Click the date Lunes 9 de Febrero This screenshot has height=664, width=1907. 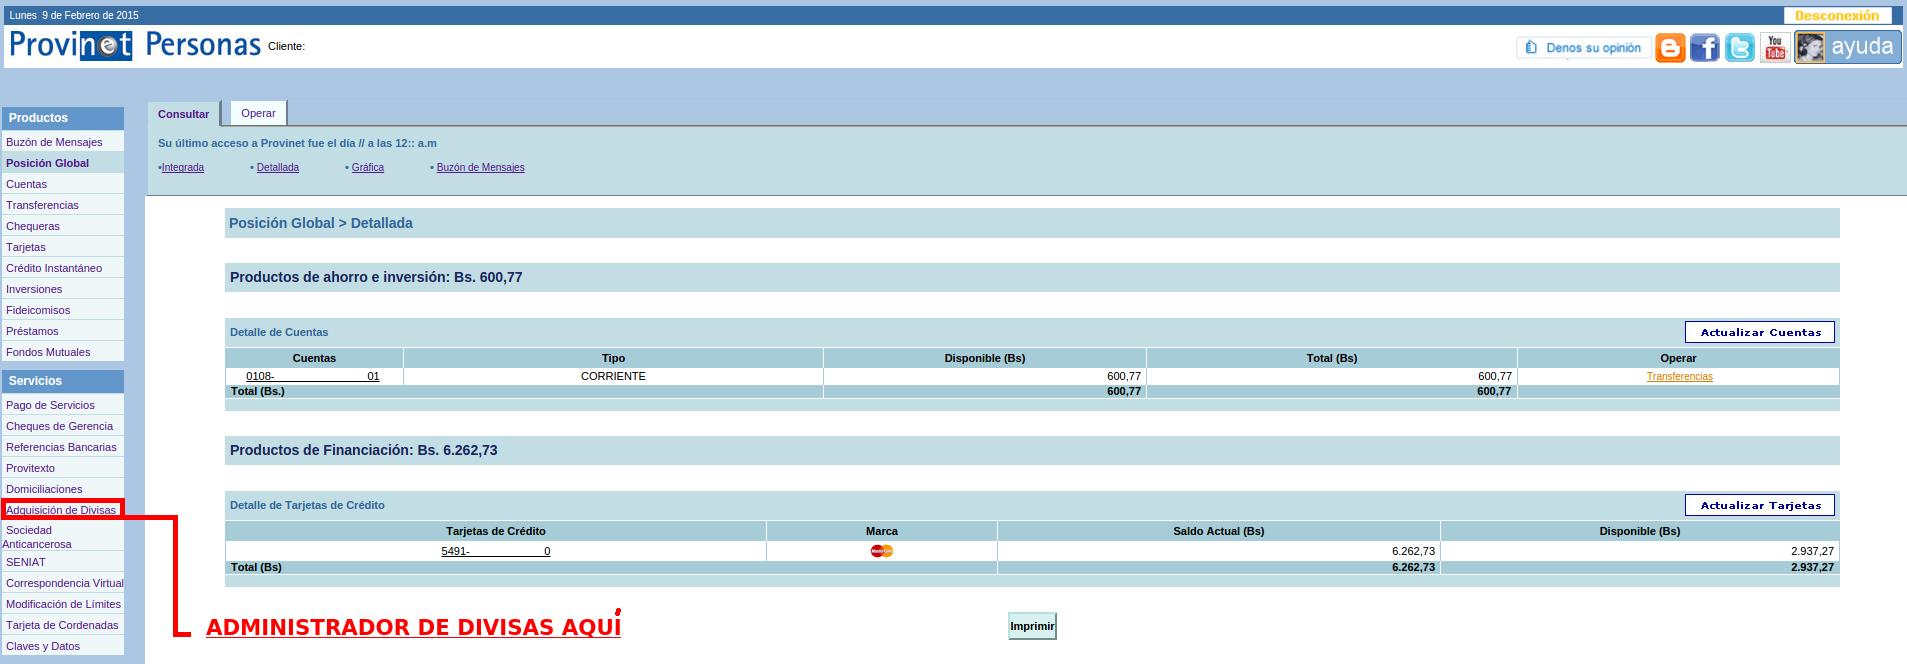click(x=74, y=16)
